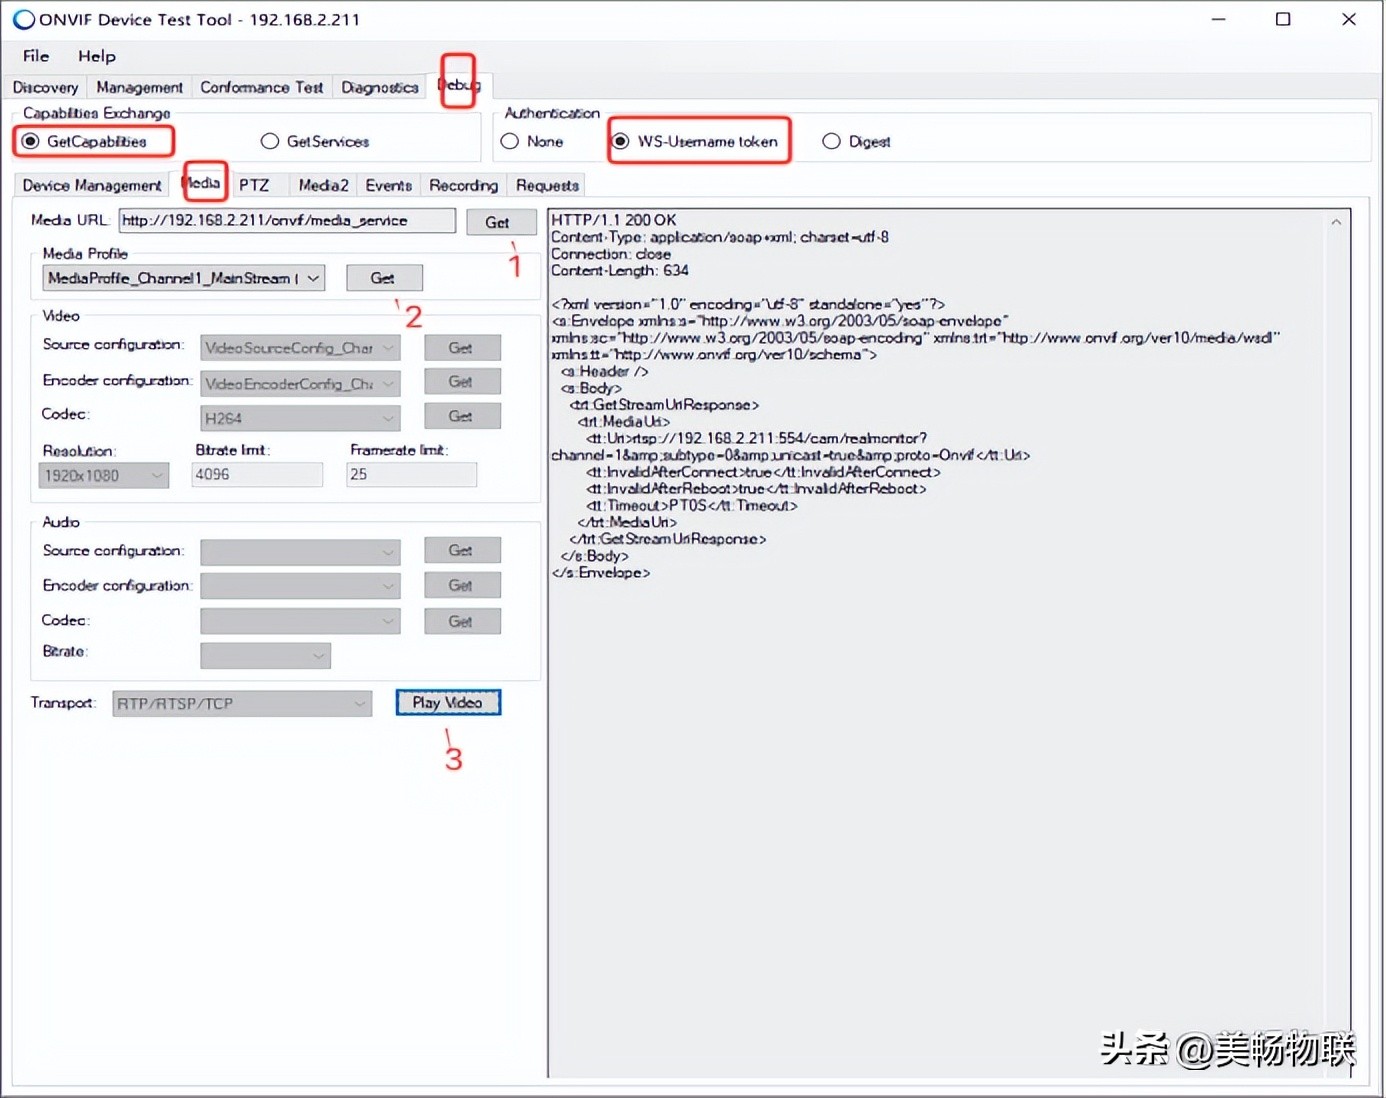Image resolution: width=1386 pixels, height=1098 pixels.
Task: Click the Framerate limit field
Action: [x=411, y=474]
